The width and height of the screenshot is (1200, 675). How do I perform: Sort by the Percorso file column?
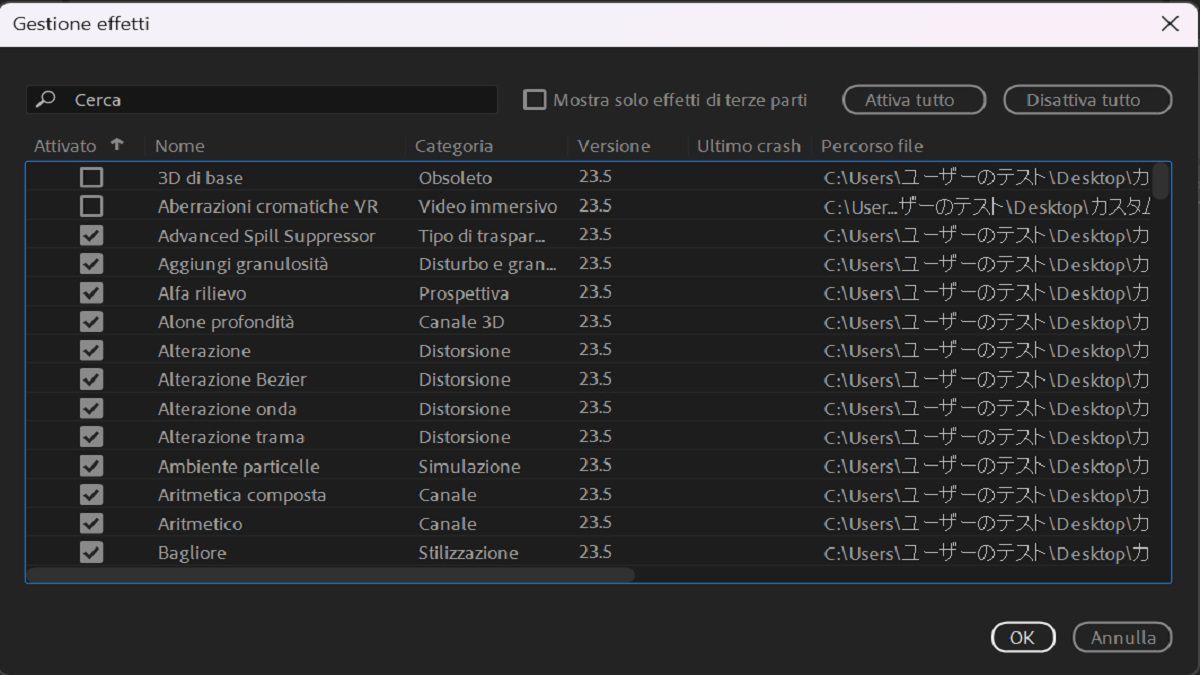(872, 146)
